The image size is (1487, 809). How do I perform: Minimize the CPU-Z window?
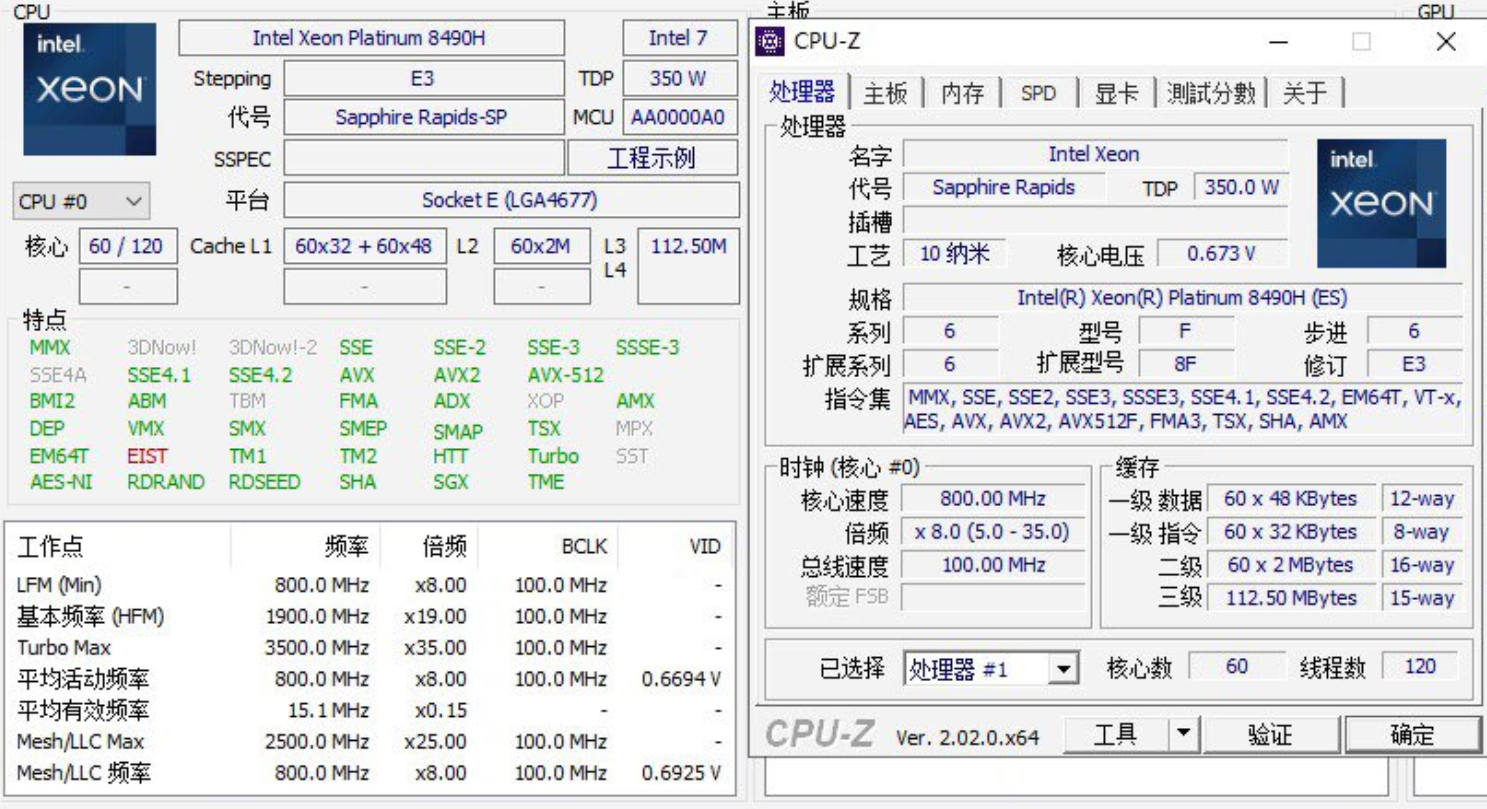[x=1278, y=42]
